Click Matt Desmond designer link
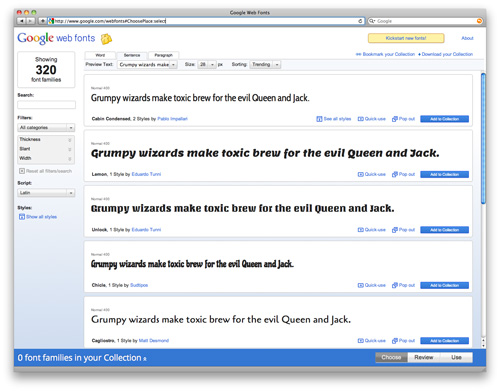Viewport: 500px width, 391px height. click(x=154, y=340)
